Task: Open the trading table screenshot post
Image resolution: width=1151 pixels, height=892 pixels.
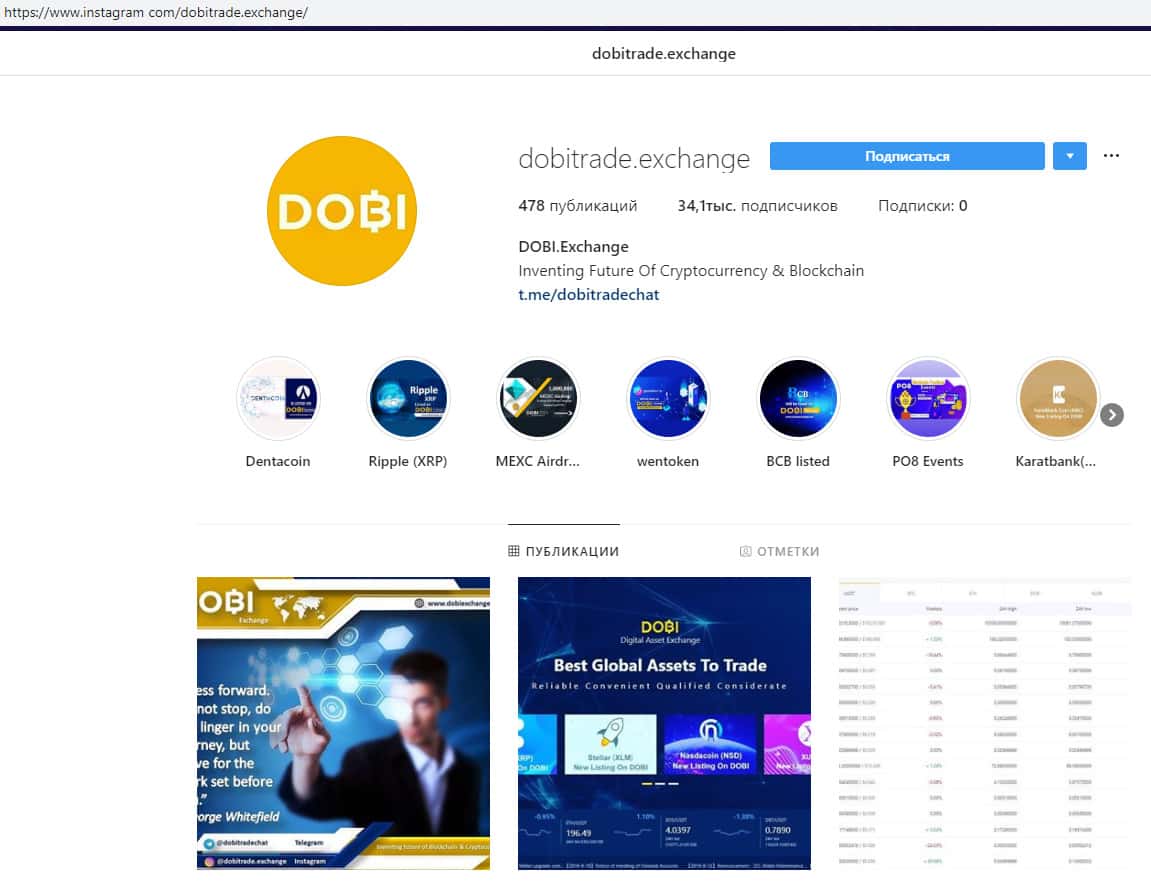Action: pyautogui.click(x=984, y=723)
